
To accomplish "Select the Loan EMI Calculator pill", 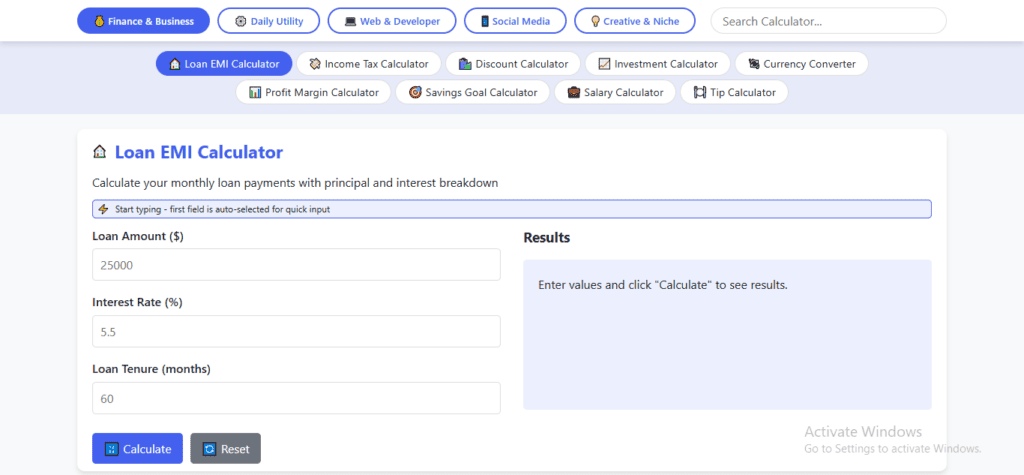I will pos(224,64).
